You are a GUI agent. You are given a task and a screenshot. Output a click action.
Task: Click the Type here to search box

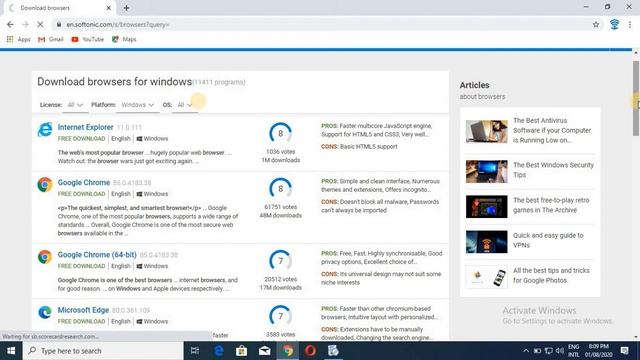point(103,351)
